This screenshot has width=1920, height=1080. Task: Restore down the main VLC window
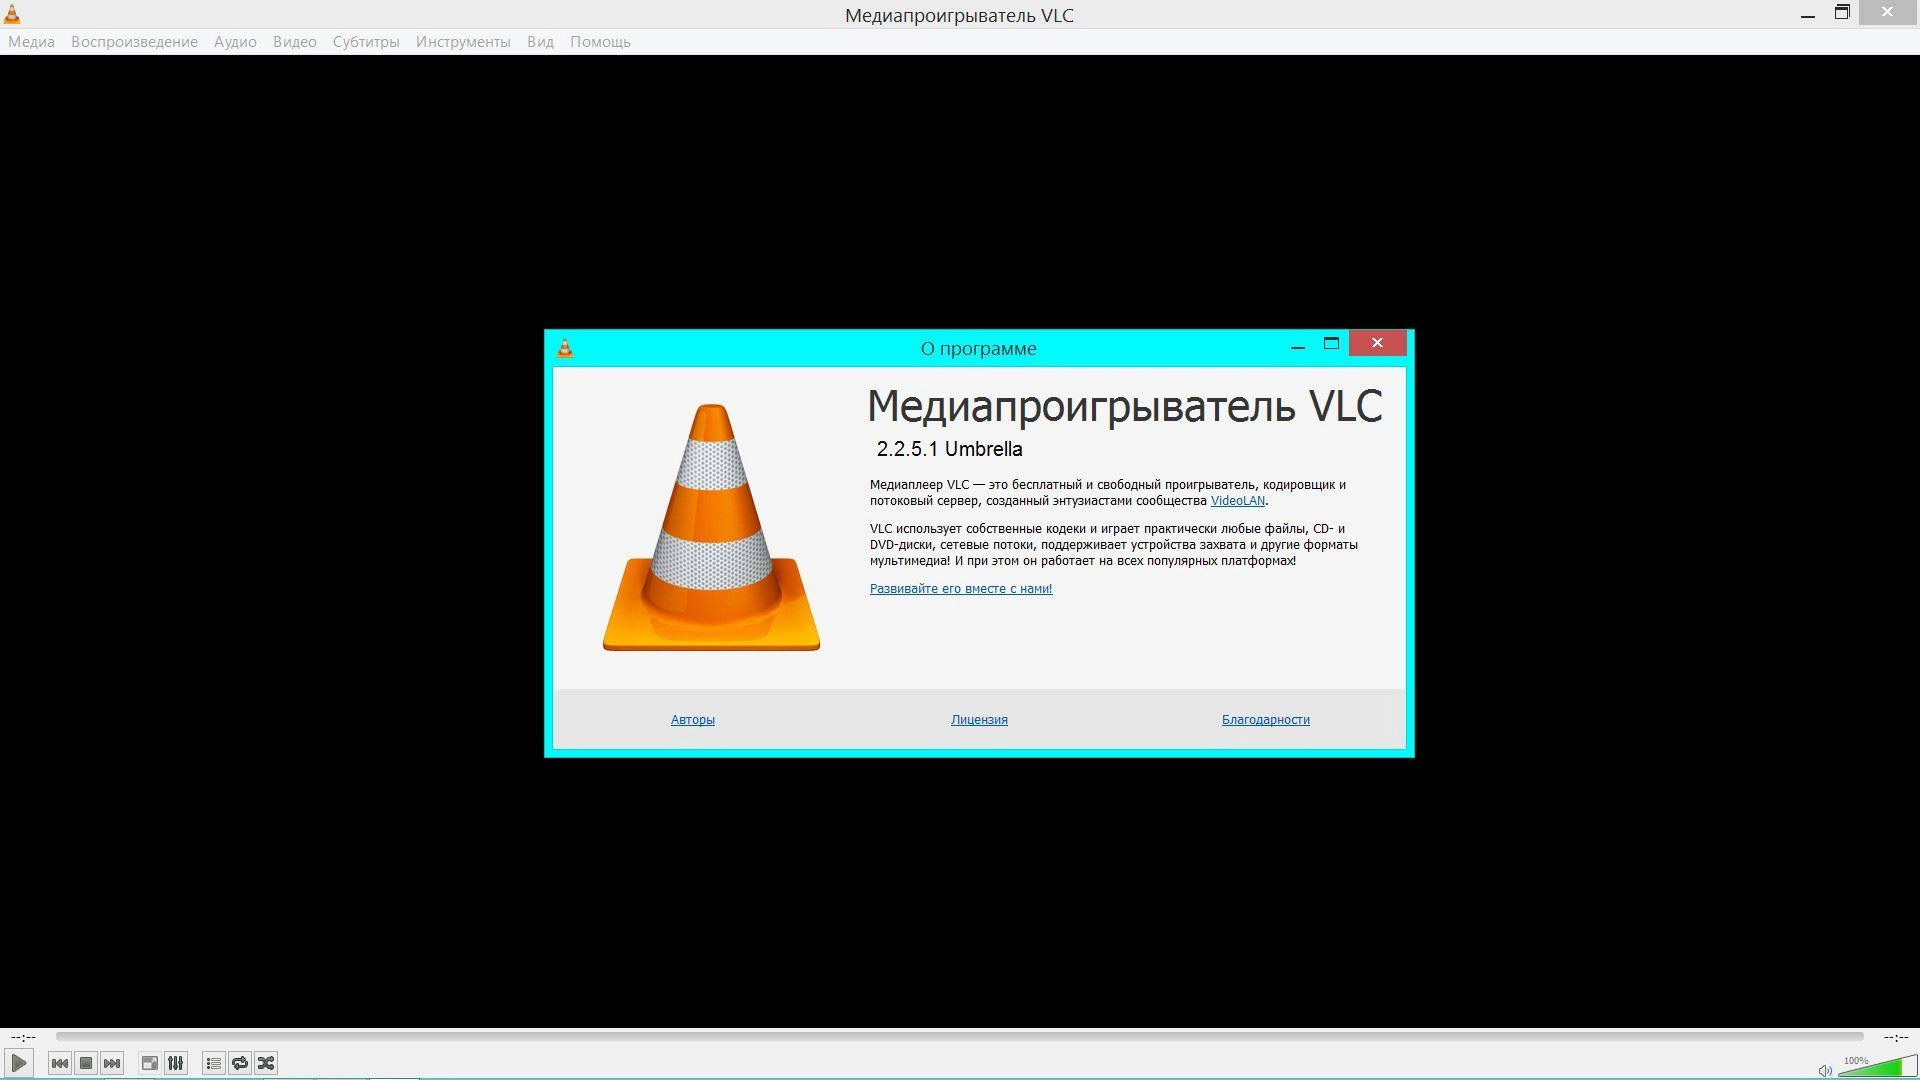[1842, 13]
